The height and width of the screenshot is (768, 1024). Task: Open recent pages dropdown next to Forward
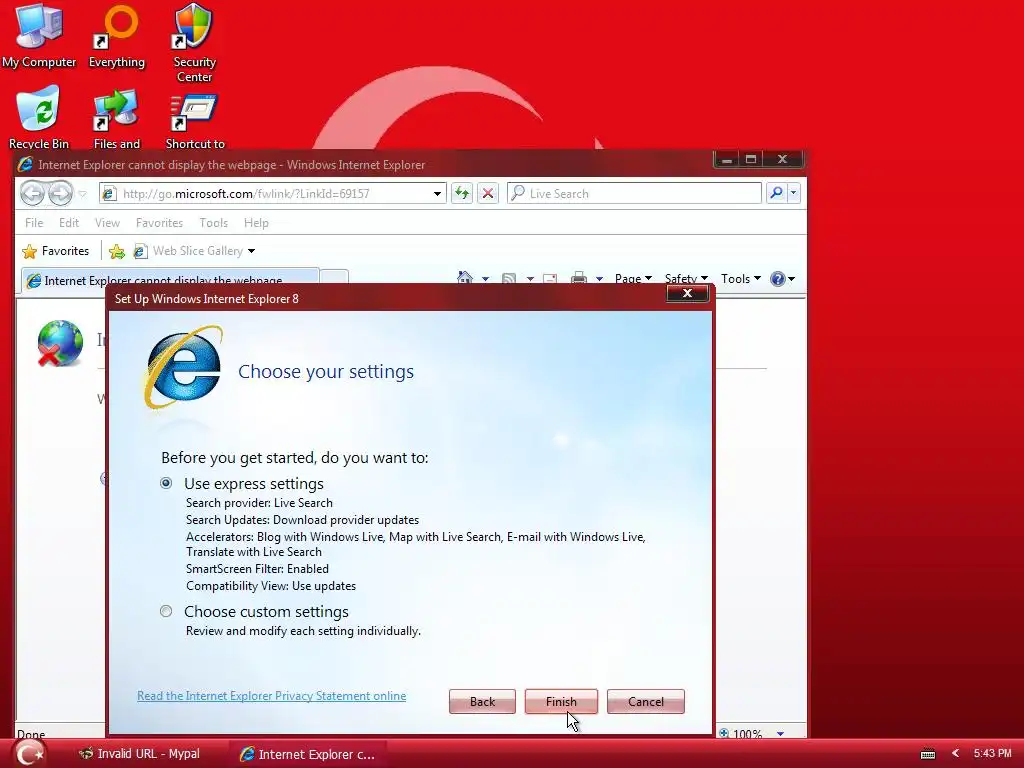(x=82, y=194)
